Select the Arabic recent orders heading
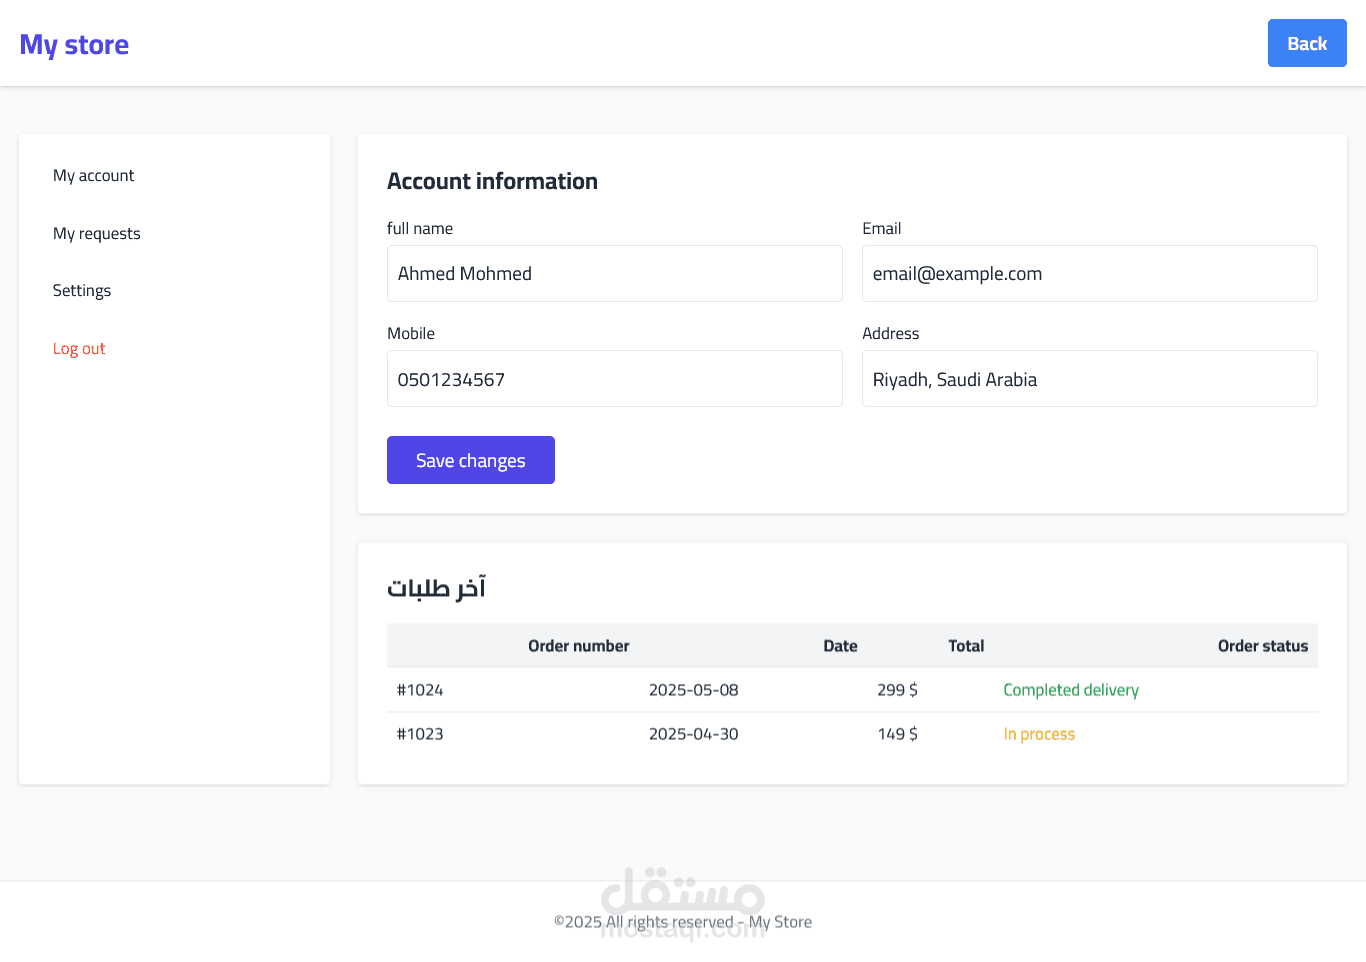Screen dimensions: 1366x962 click(436, 587)
